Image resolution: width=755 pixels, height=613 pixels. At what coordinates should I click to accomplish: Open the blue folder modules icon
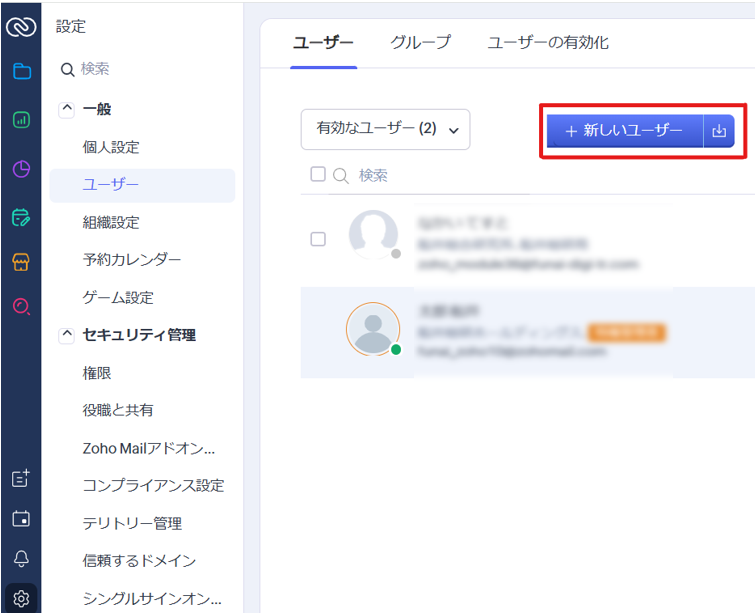click(x=22, y=71)
